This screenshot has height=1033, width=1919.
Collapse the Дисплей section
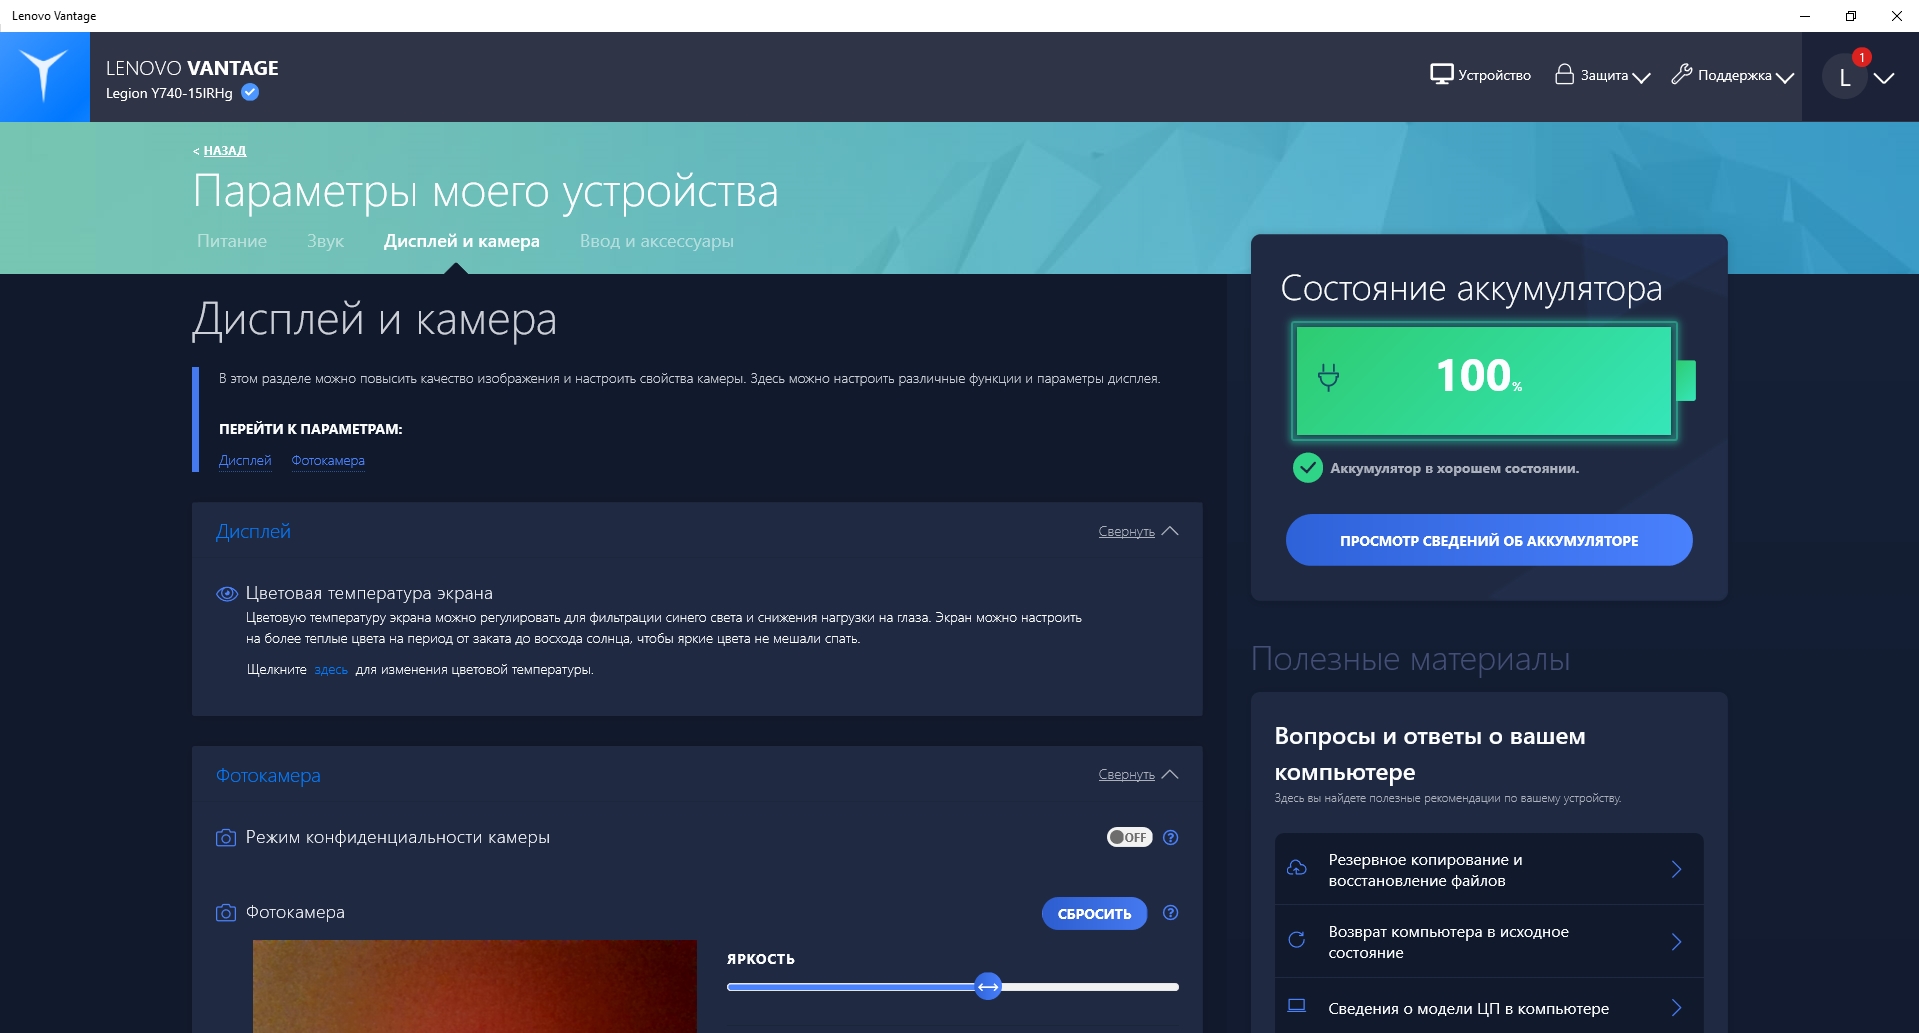(1138, 532)
